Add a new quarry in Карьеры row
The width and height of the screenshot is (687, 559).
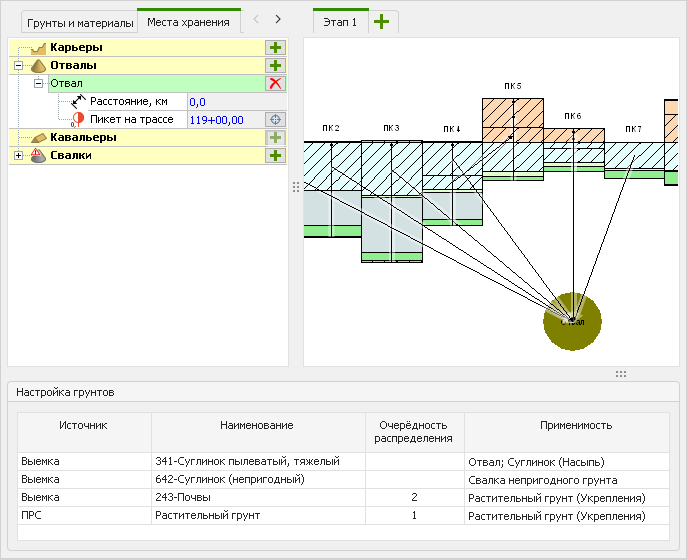pyautogui.click(x=275, y=47)
